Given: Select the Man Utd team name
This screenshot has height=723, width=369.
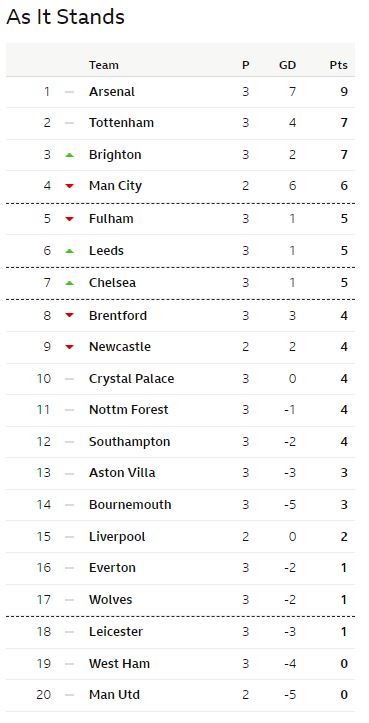Looking at the screenshot, I should pos(114,695).
